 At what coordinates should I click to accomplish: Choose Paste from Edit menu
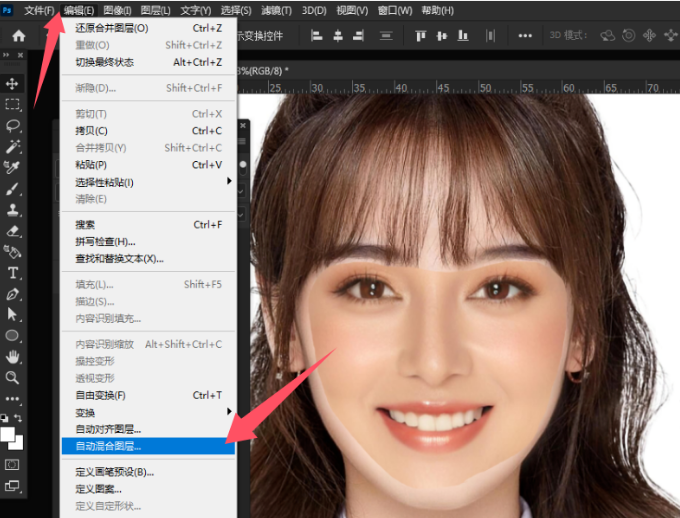[x=148, y=165]
